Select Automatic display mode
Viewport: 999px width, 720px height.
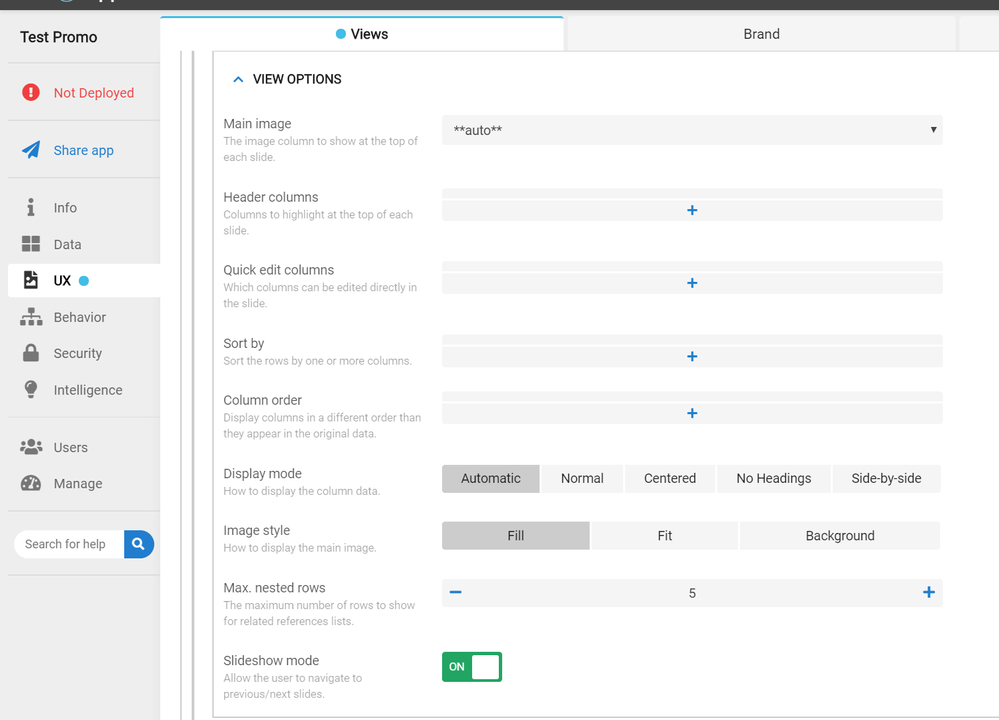pos(491,479)
